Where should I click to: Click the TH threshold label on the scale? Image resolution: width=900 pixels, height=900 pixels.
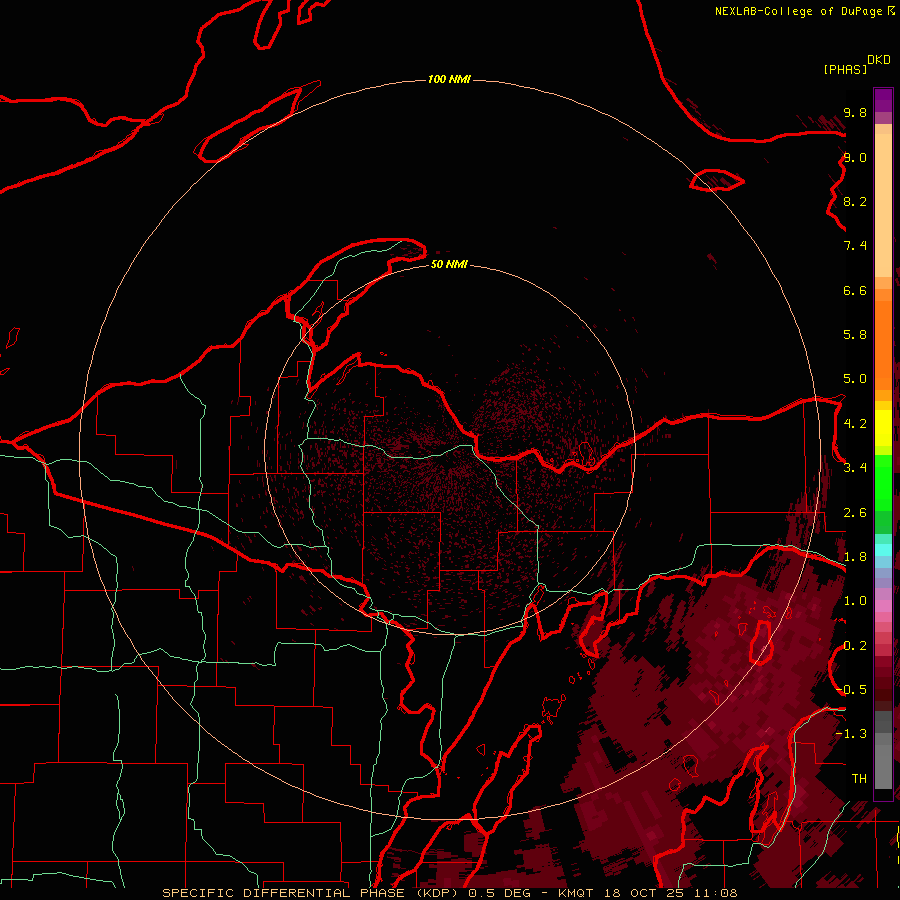click(x=859, y=779)
